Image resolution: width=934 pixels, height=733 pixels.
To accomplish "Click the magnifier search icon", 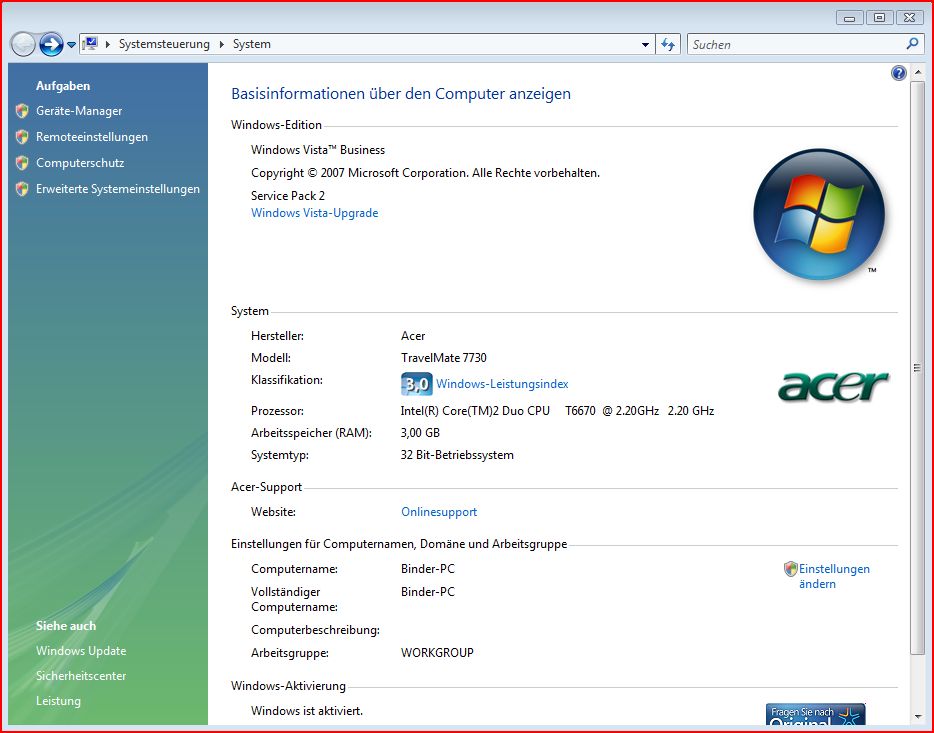I will (913, 43).
